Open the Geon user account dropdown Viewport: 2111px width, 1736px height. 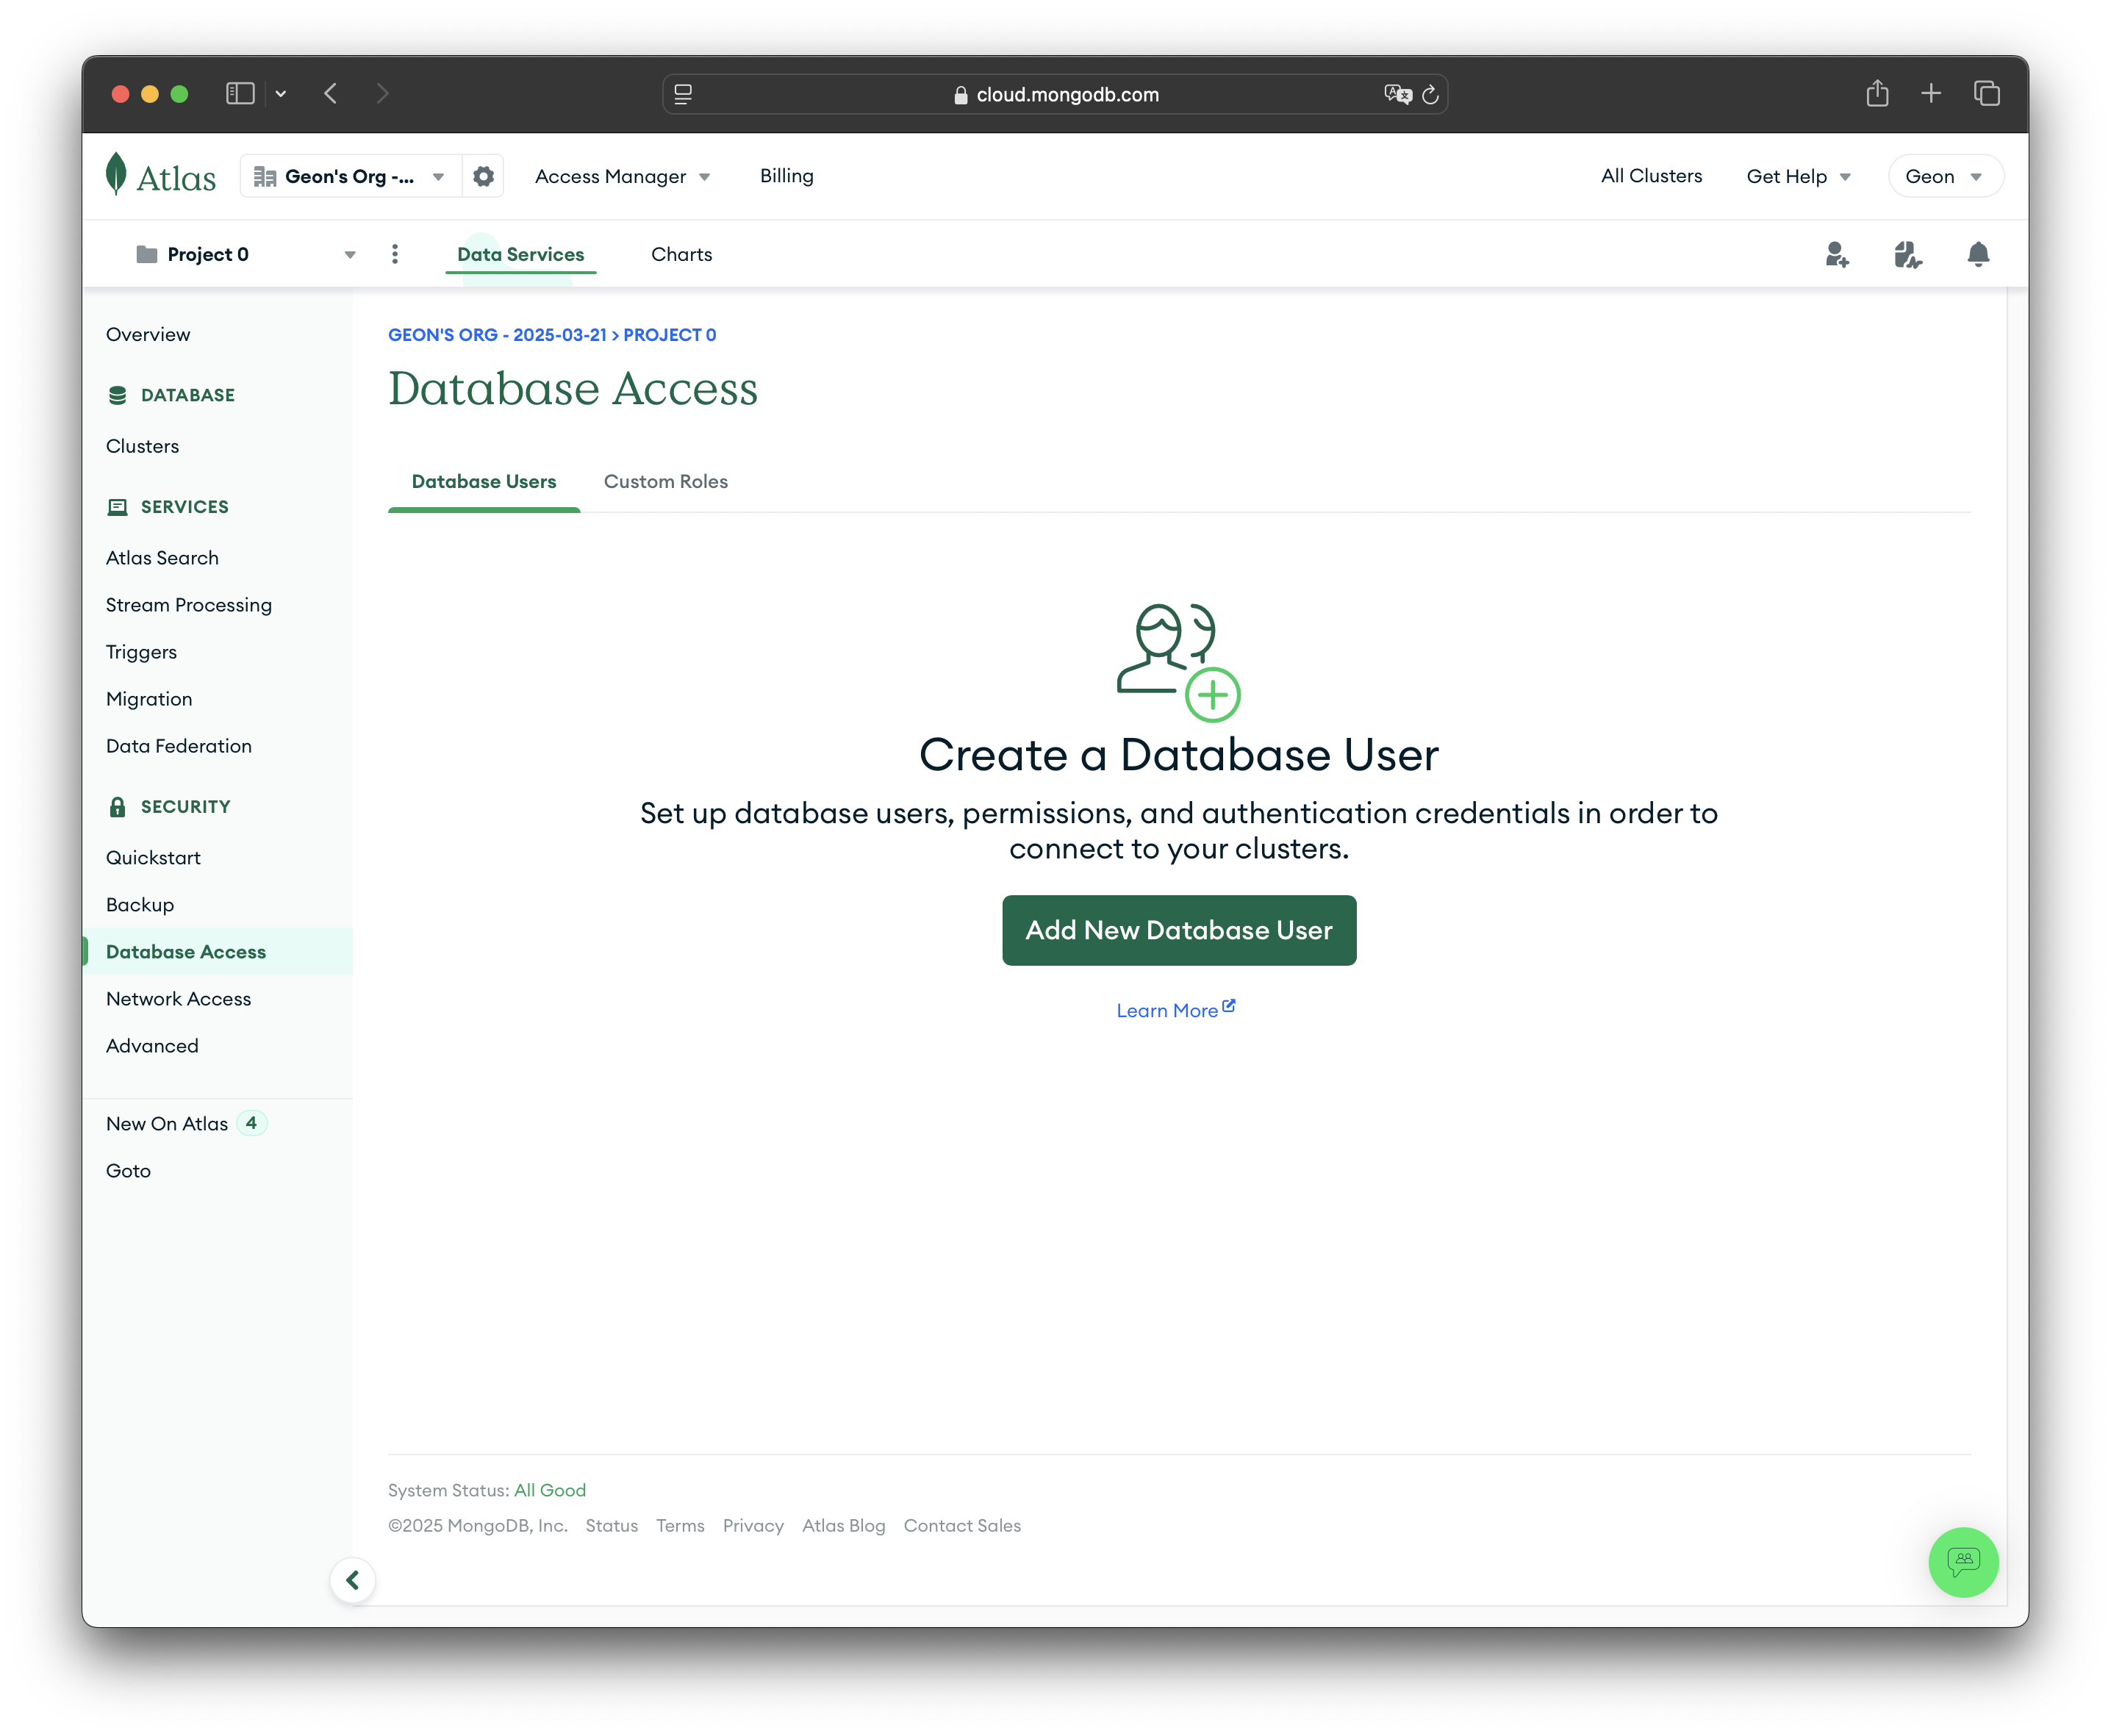pos(1943,176)
